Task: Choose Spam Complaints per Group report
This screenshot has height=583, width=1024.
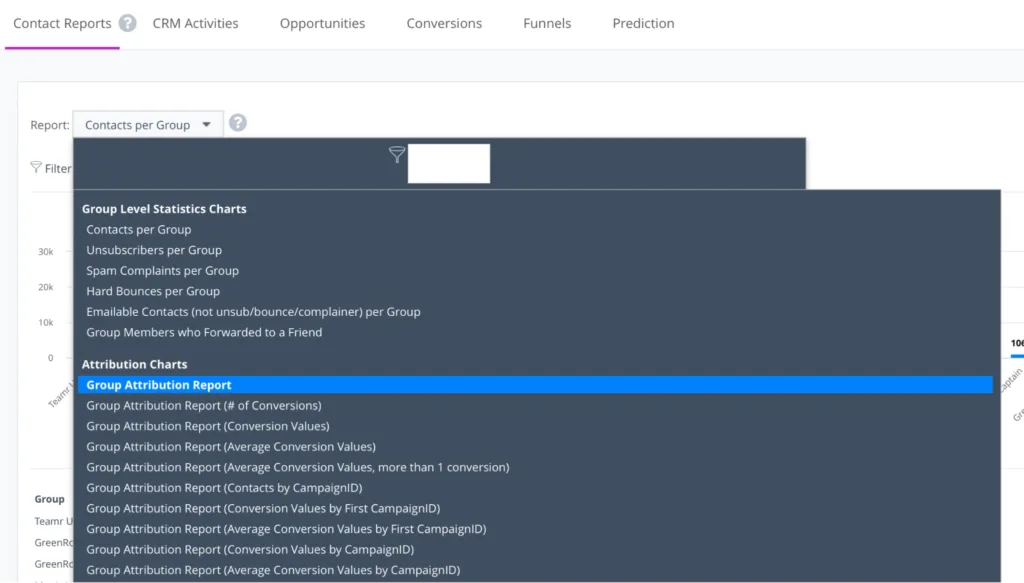Action: (162, 271)
